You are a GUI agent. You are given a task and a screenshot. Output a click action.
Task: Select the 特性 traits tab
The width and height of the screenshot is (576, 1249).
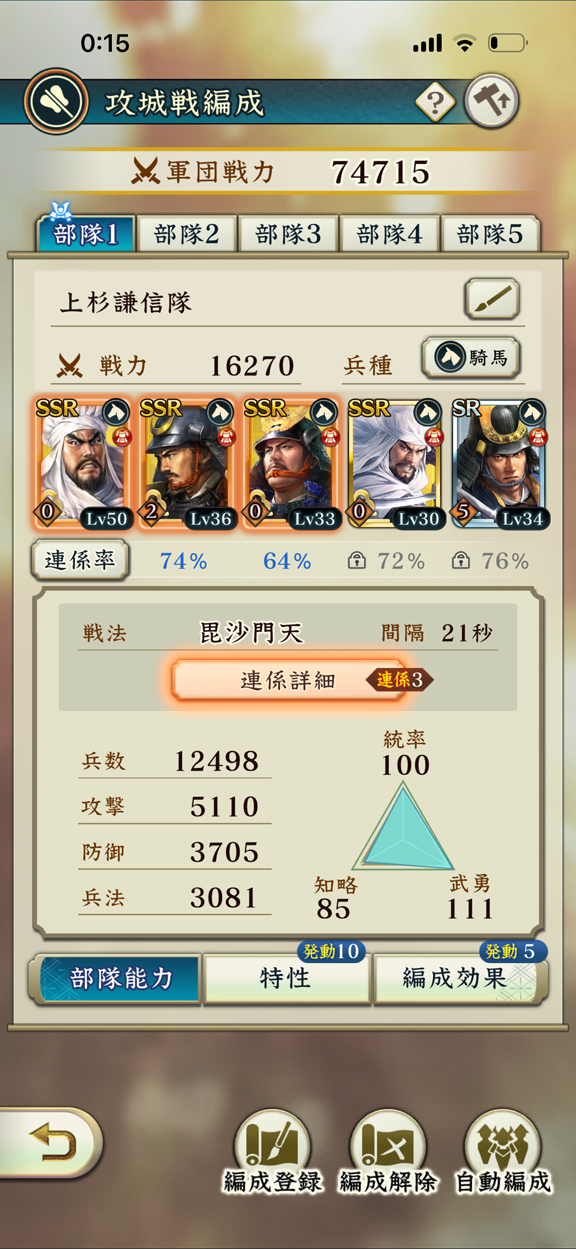[286, 978]
